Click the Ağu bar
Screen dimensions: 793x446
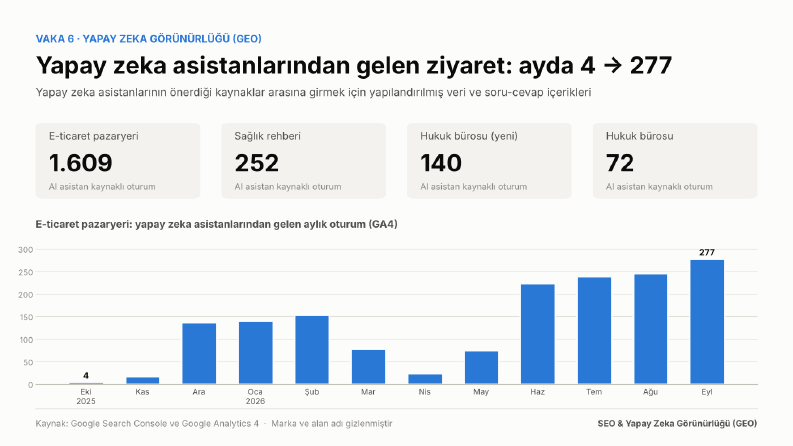point(650,330)
